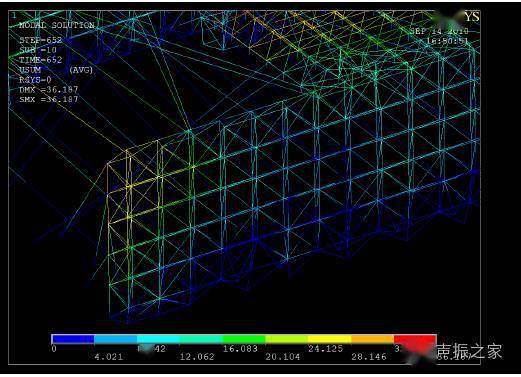Click the TIME=652 label
The image size is (521, 377).
point(41,60)
